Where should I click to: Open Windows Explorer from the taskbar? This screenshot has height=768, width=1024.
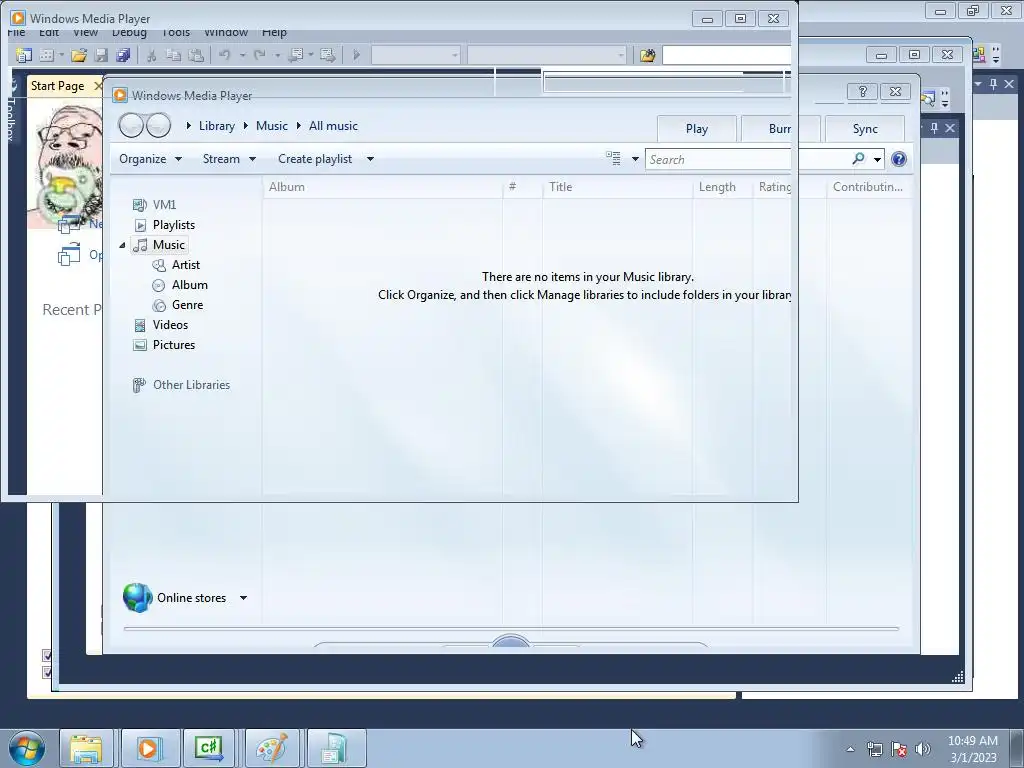pyautogui.click(x=86, y=748)
